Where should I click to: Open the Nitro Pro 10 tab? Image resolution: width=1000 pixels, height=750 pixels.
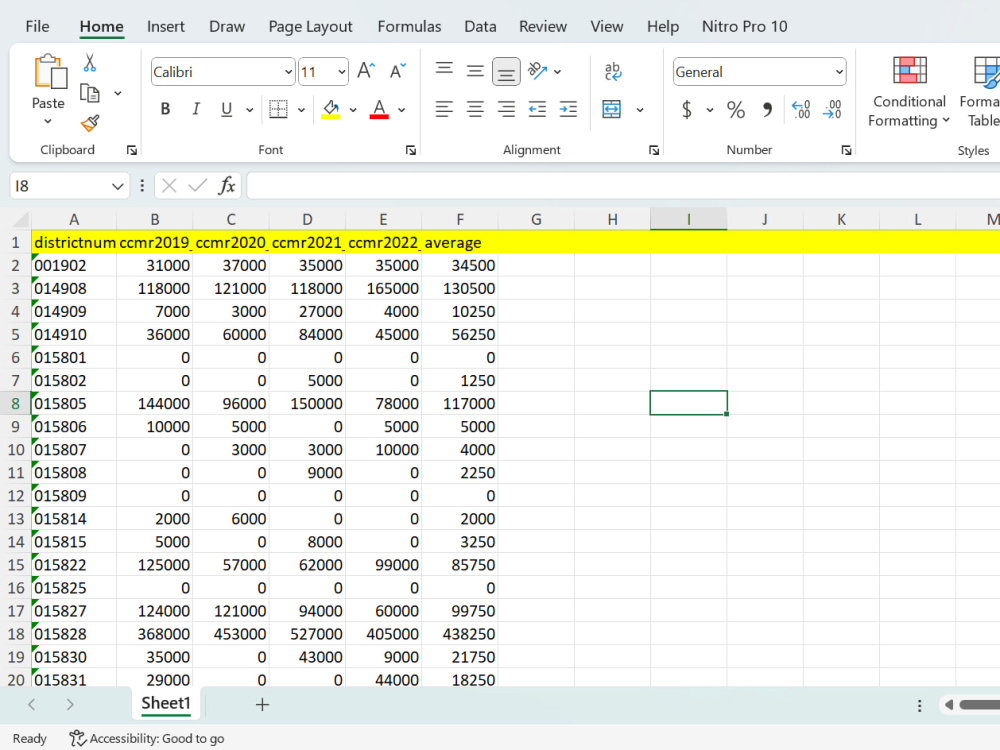744,27
